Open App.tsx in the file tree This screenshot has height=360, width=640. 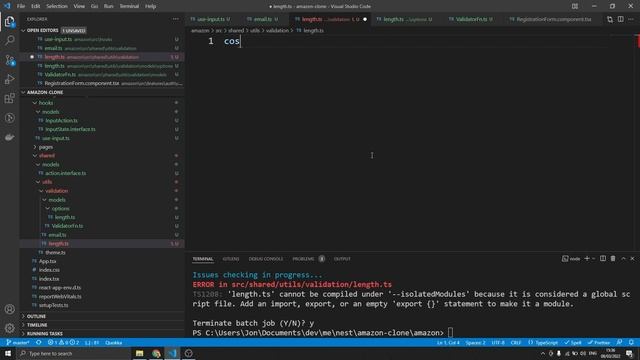(47, 261)
